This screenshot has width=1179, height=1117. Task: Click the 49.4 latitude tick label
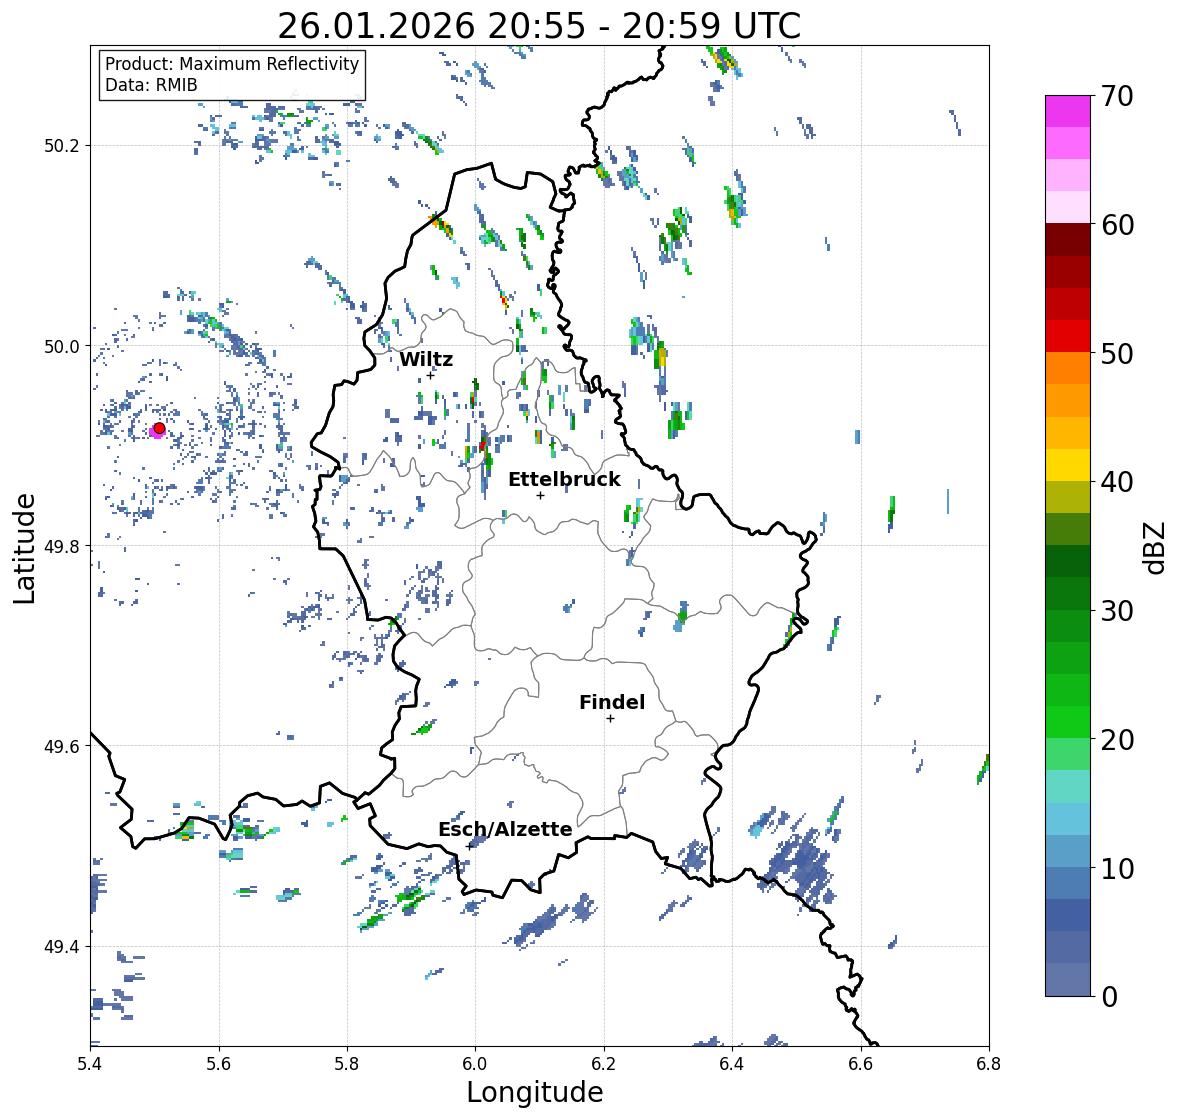[62, 947]
